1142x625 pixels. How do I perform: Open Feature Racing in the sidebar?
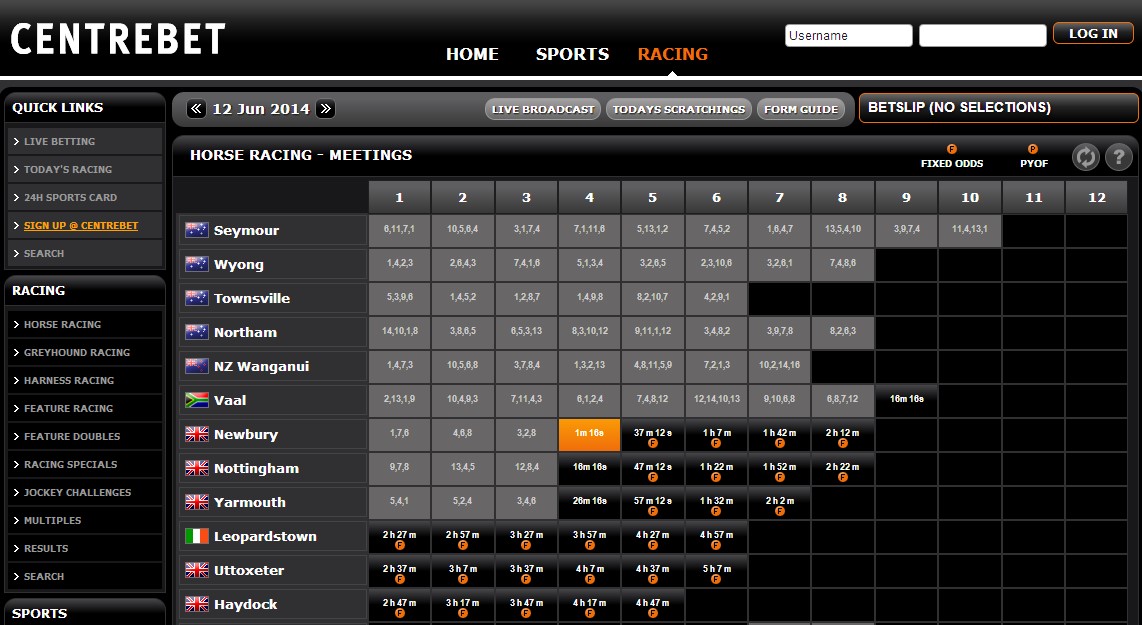(84, 409)
